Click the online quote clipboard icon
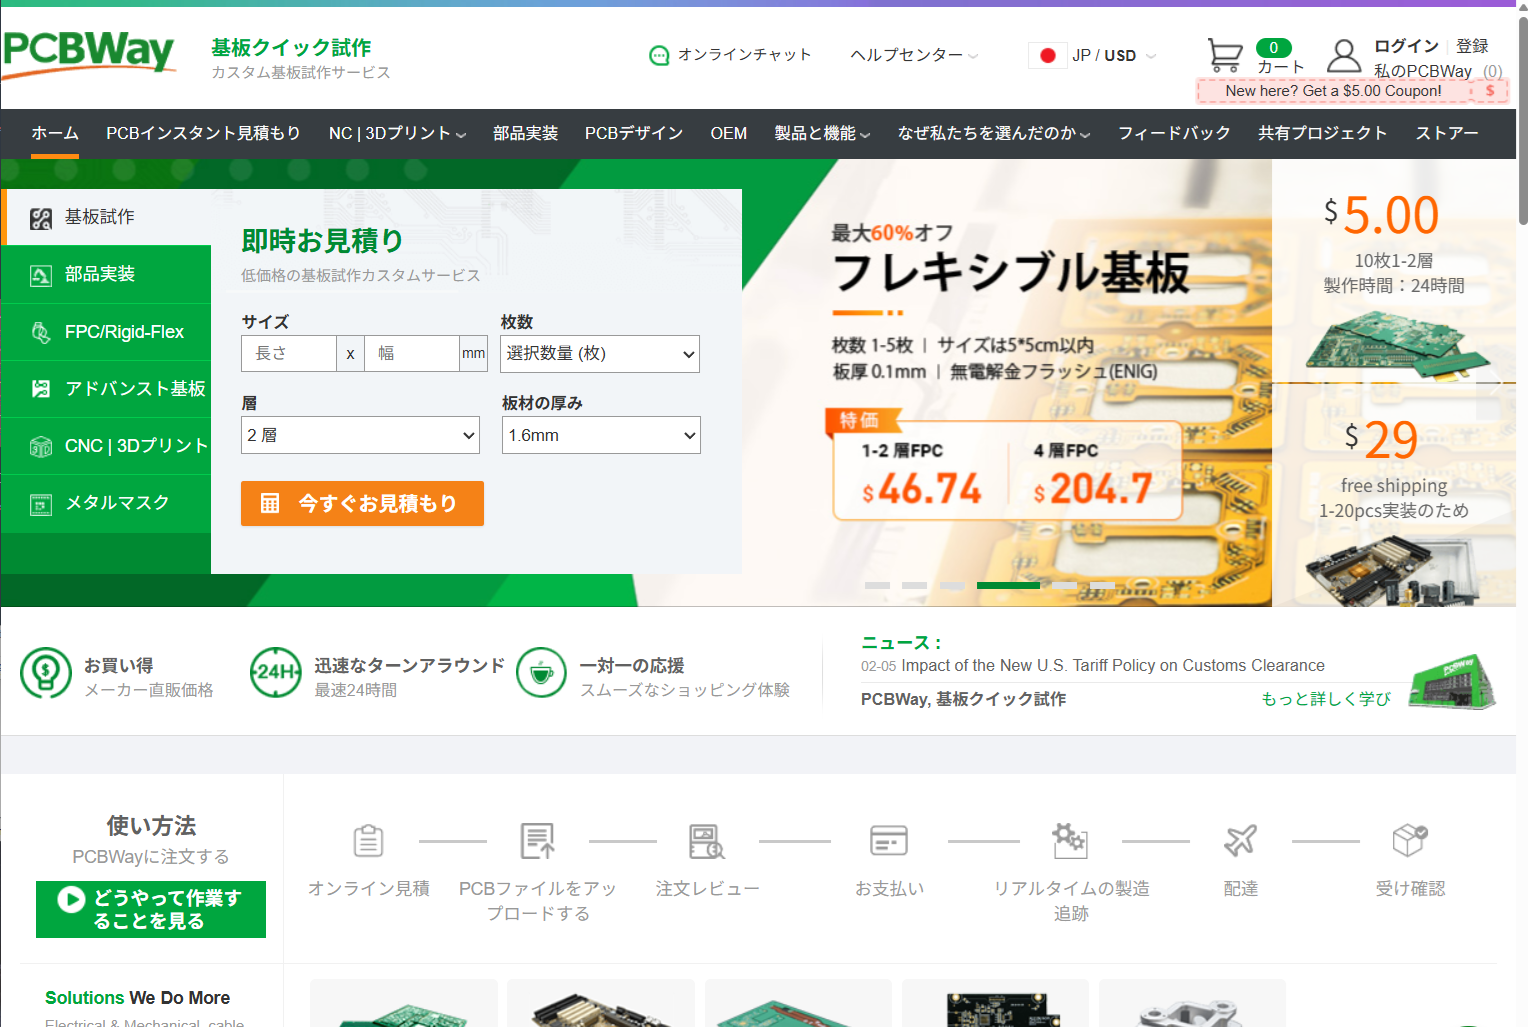Screen dimensions: 1528x1027 tap(368, 841)
